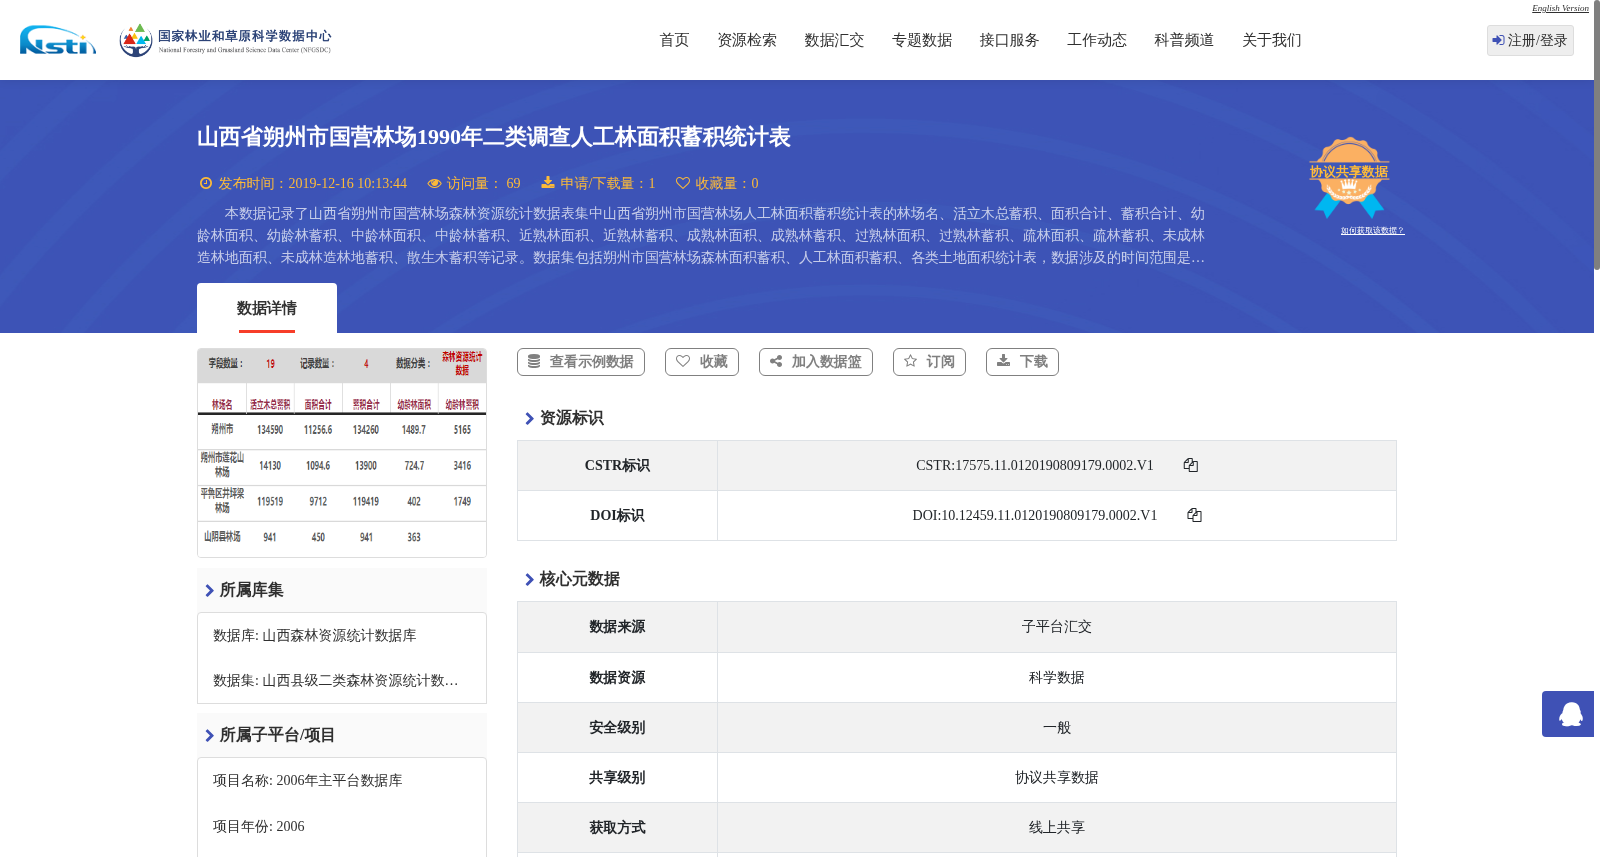Open 接口服务 navigation item
The width and height of the screenshot is (1600, 857).
tap(1009, 40)
